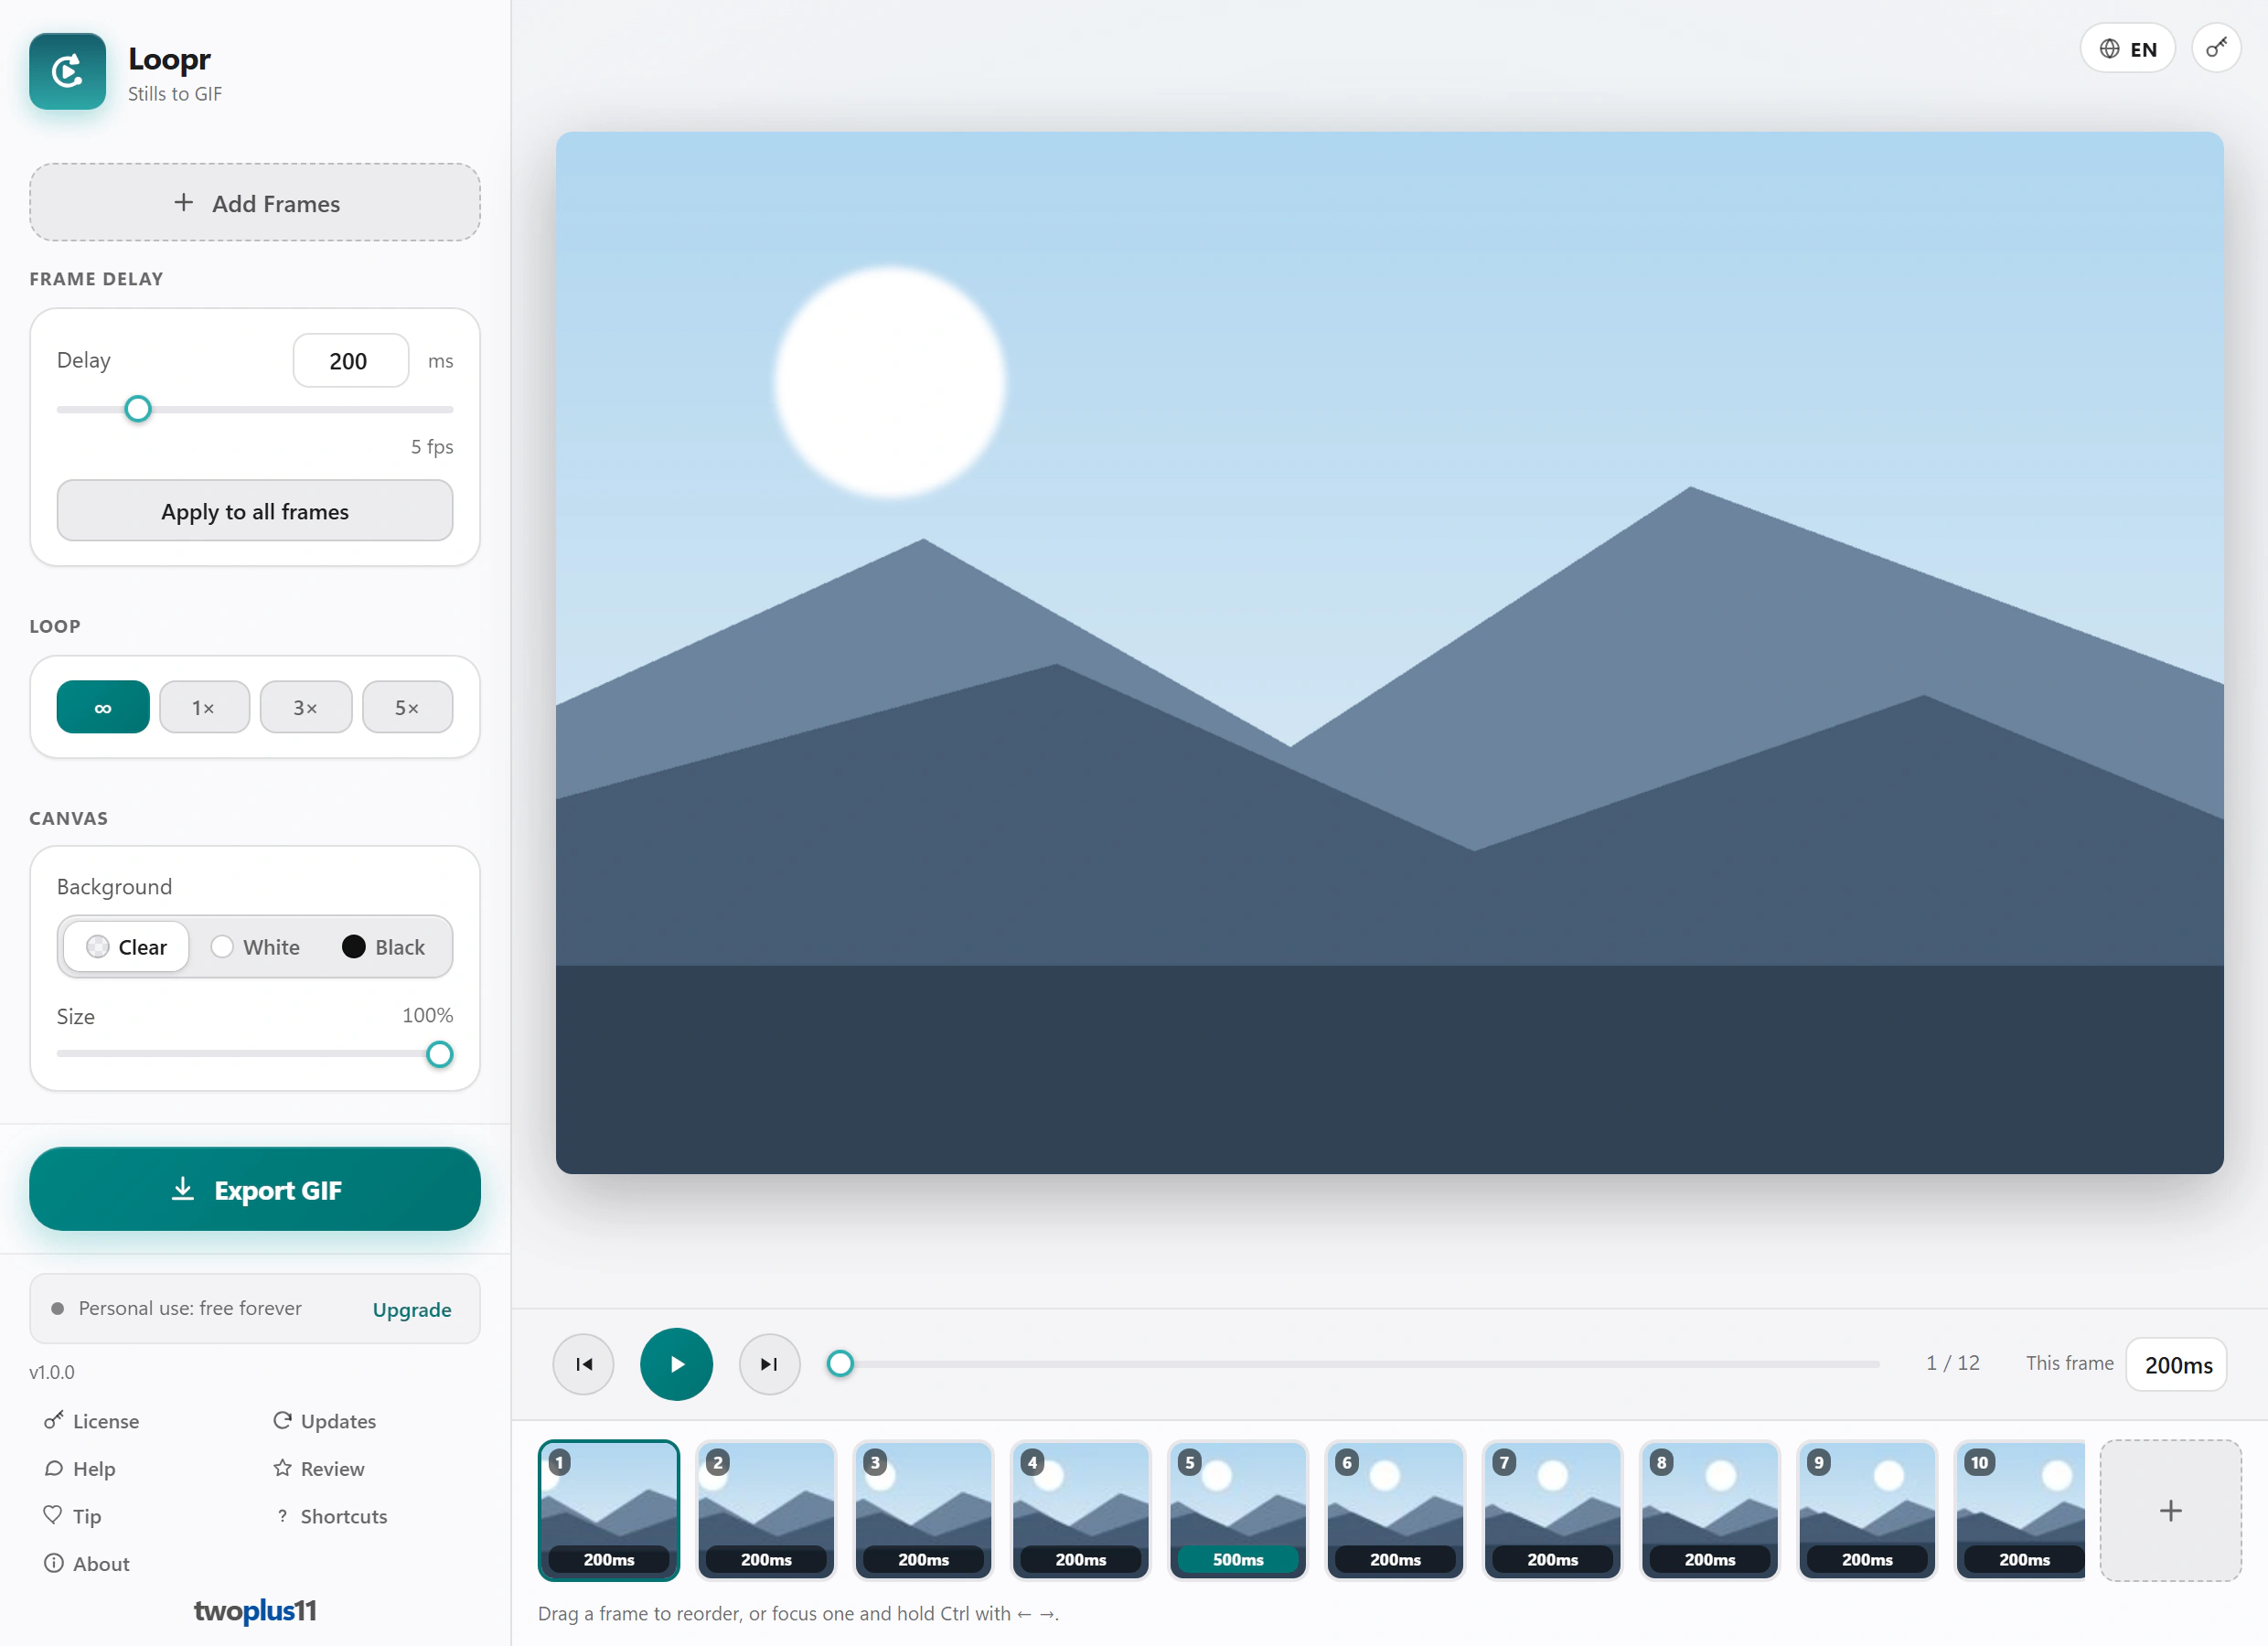Click the large GIF preview canvas

click(x=1389, y=652)
